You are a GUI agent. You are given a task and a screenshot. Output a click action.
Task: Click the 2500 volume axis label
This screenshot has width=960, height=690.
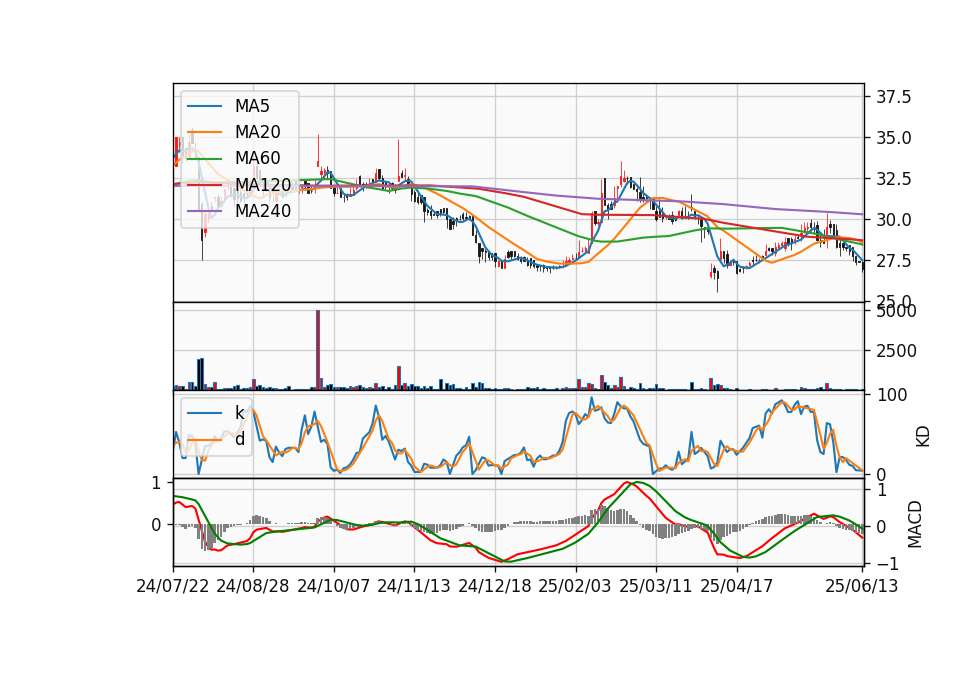[x=896, y=351]
